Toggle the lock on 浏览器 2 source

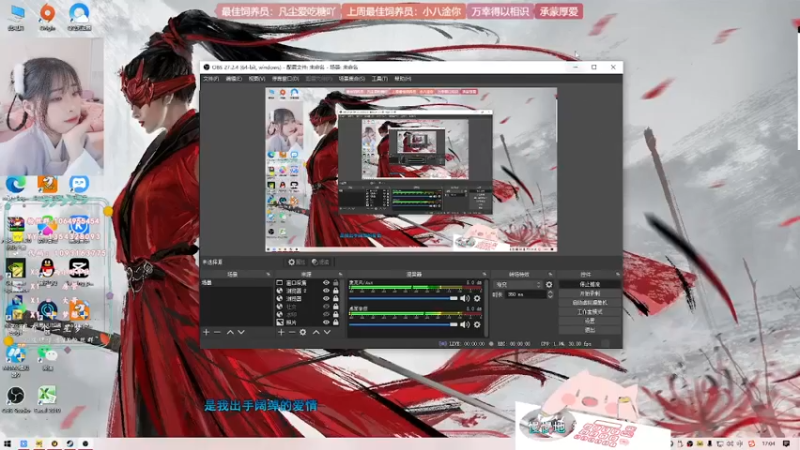[x=336, y=291]
